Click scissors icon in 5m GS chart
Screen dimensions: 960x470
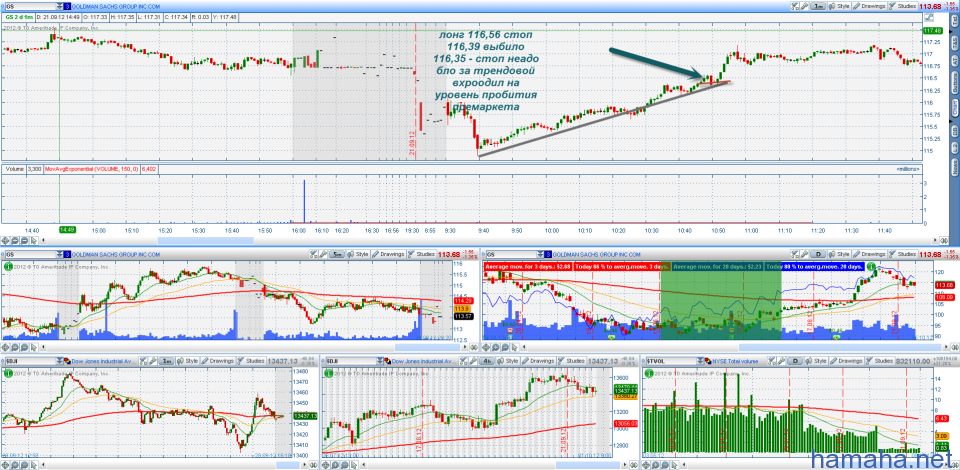pyautogui.click(x=313, y=253)
